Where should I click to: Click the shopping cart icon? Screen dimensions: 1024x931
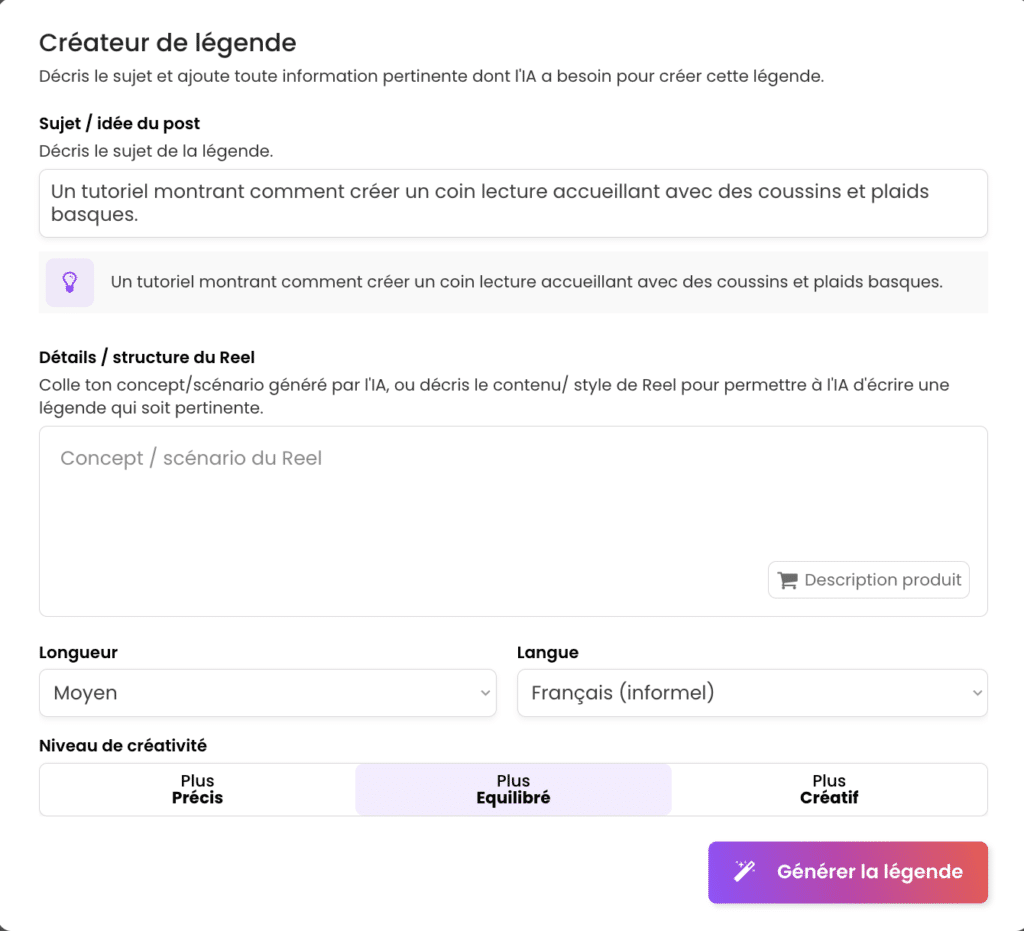[x=788, y=580]
